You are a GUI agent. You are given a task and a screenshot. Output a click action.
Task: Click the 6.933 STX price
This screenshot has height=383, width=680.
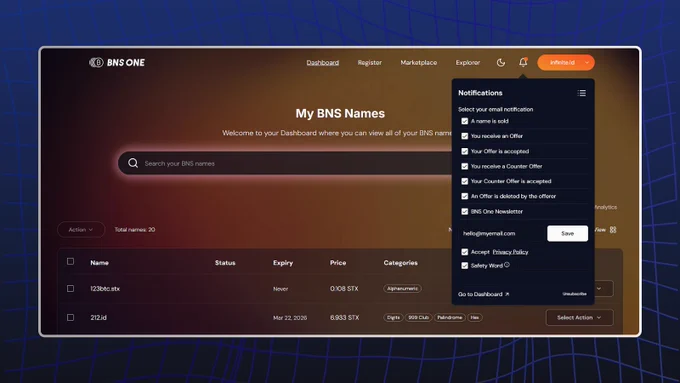(x=344, y=318)
